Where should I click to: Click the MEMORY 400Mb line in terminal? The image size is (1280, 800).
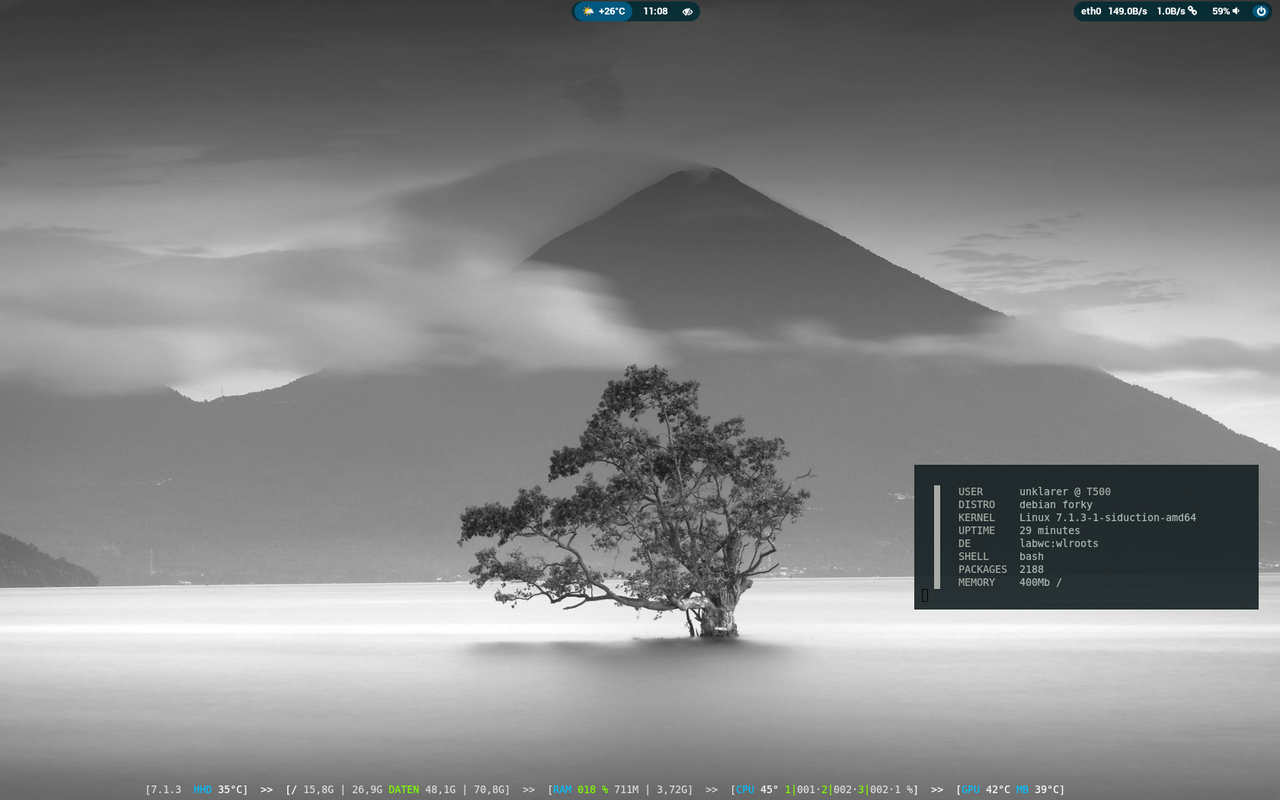coord(1010,583)
